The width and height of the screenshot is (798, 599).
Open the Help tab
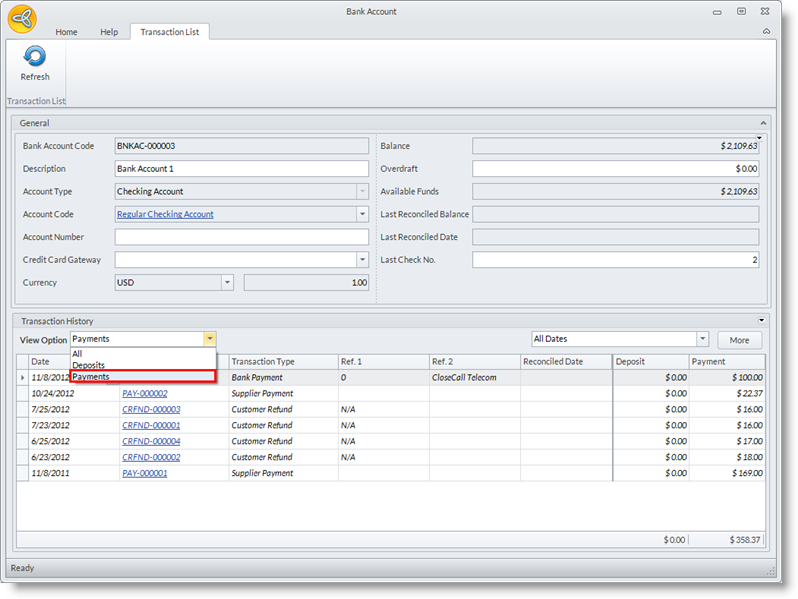[109, 32]
